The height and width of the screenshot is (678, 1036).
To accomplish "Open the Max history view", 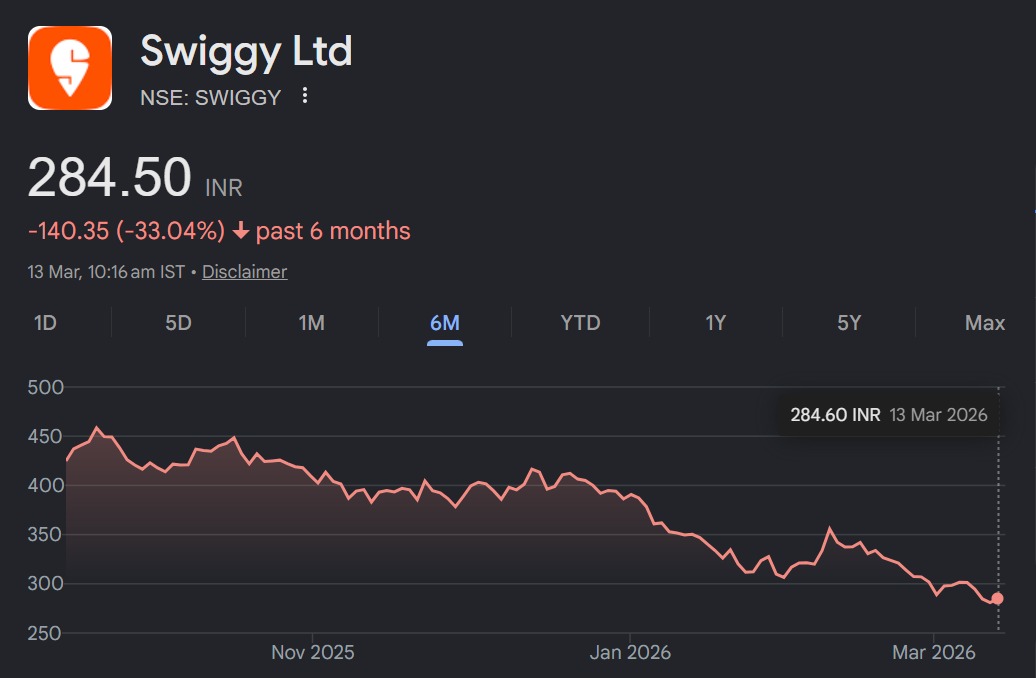I will point(985,322).
